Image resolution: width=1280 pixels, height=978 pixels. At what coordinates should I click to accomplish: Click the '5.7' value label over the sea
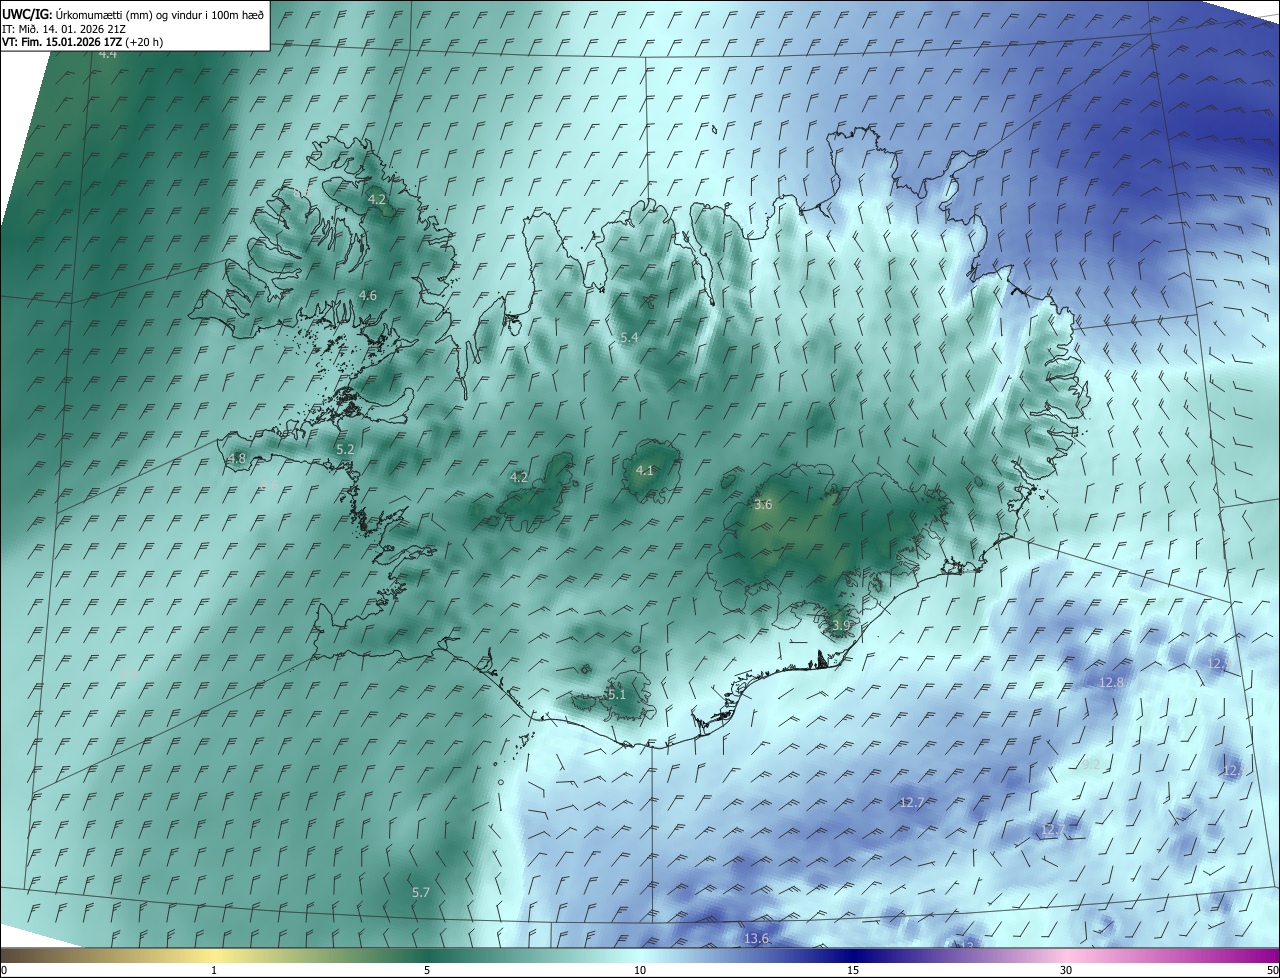[420, 892]
